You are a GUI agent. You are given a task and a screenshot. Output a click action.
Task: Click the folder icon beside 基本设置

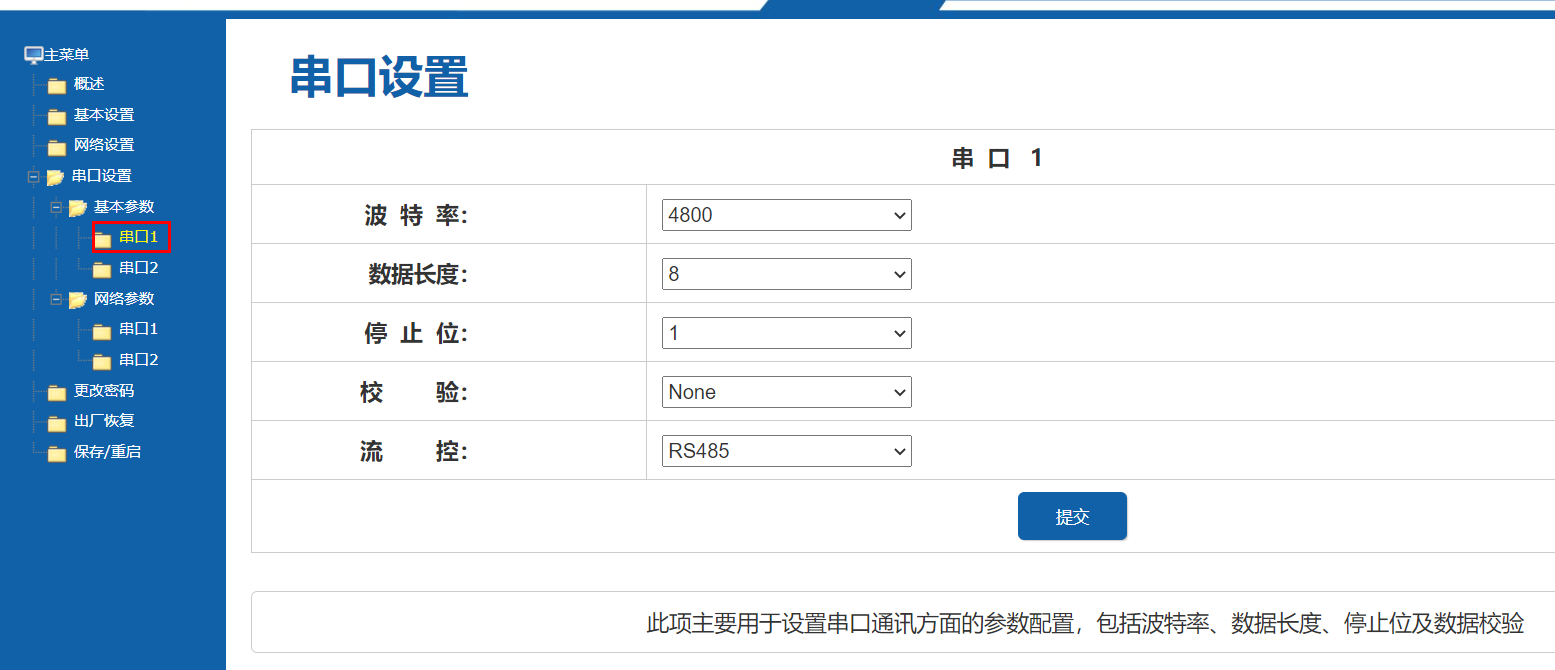pos(57,115)
